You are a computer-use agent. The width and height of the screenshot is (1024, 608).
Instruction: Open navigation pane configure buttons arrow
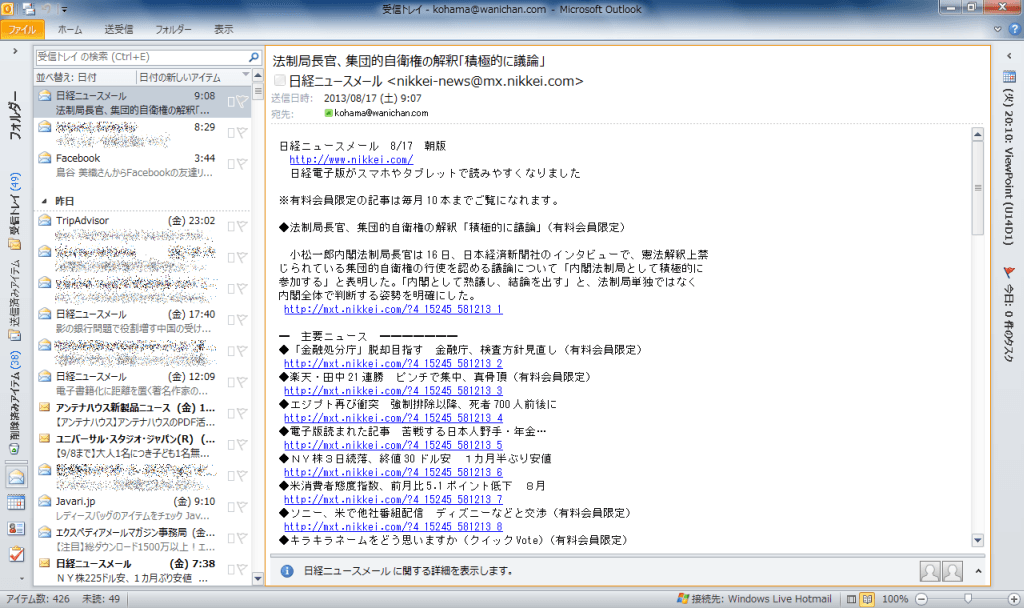pos(22,579)
